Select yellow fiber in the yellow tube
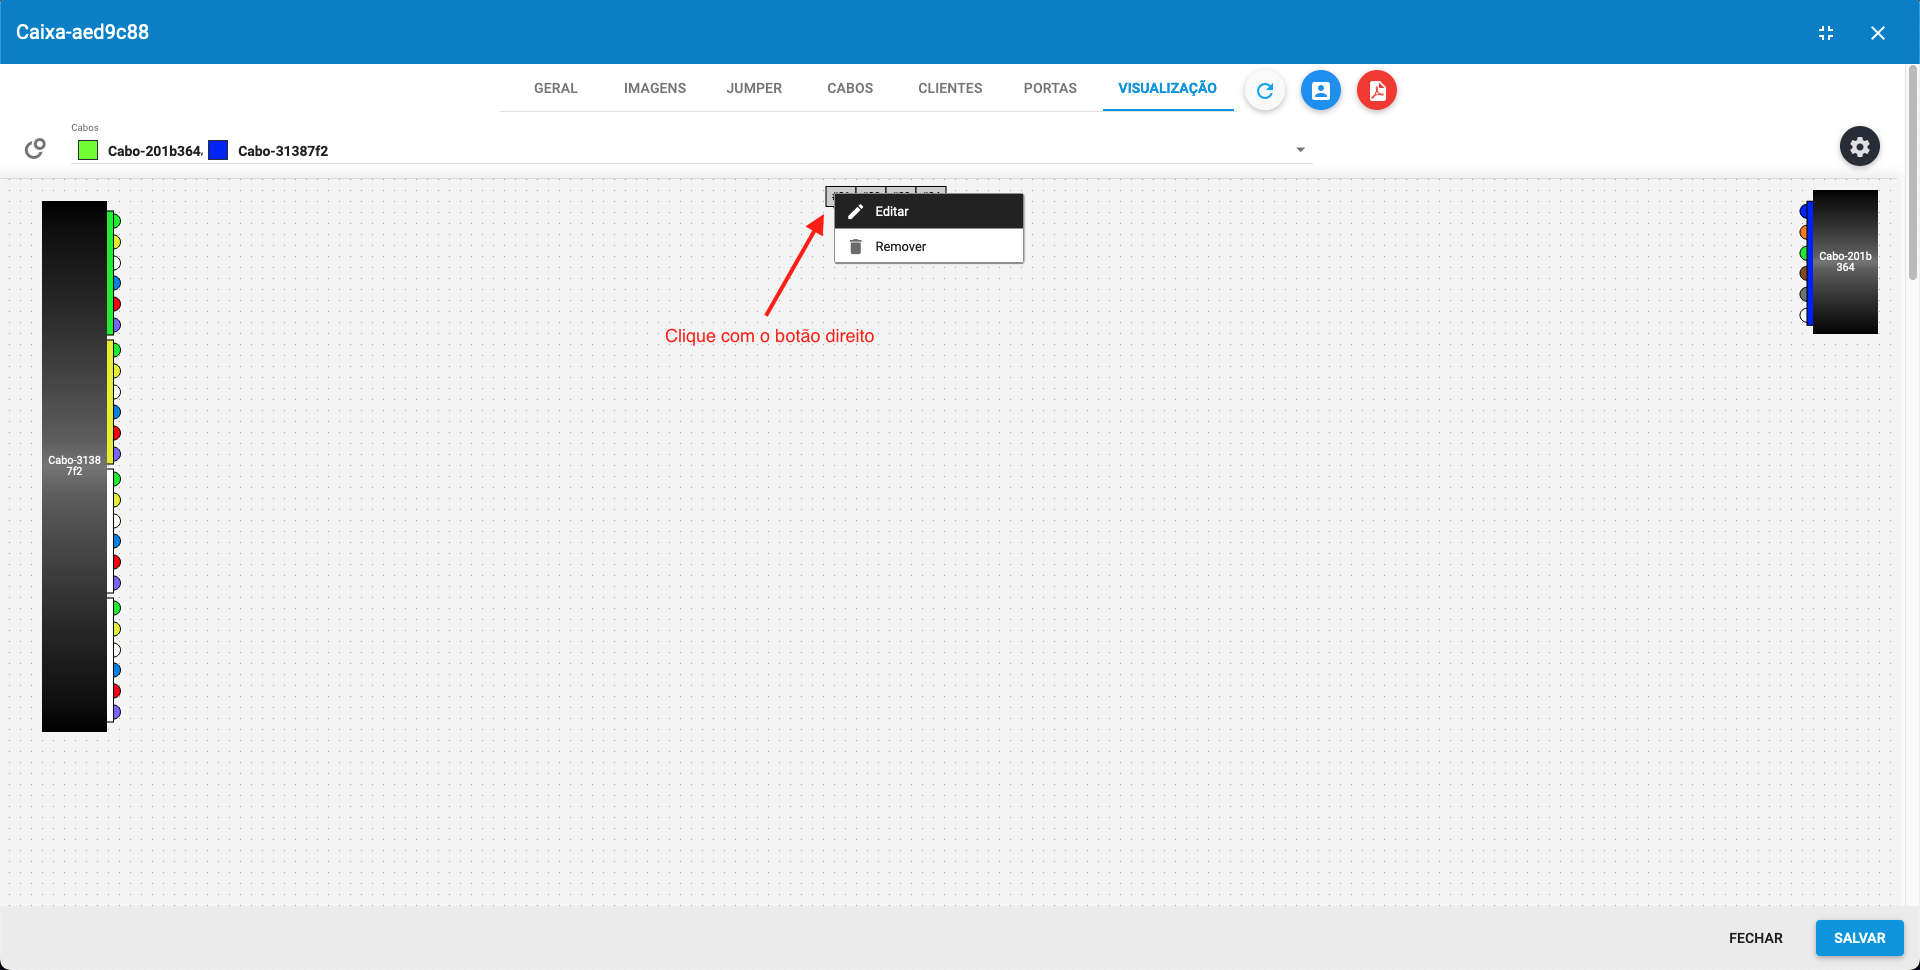Image resolution: width=1920 pixels, height=970 pixels. tap(116, 371)
